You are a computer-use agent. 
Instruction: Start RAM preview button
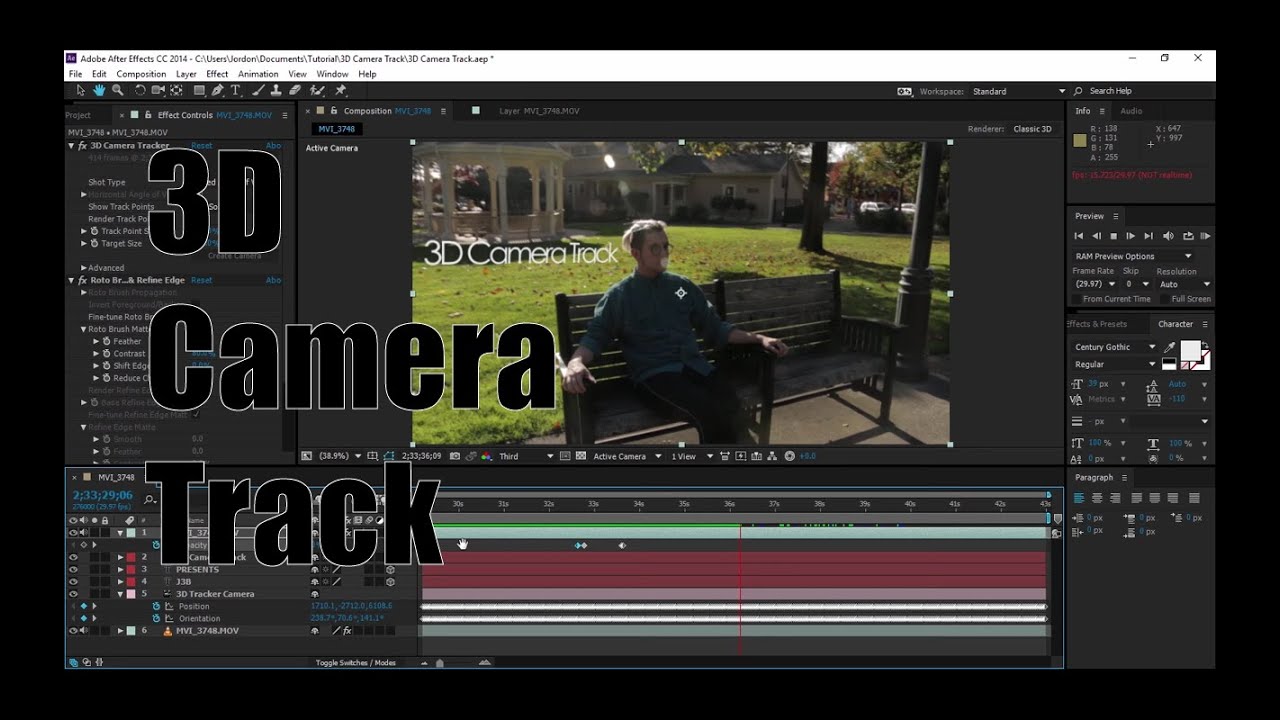pyautogui.click(x=1205, y=236)
